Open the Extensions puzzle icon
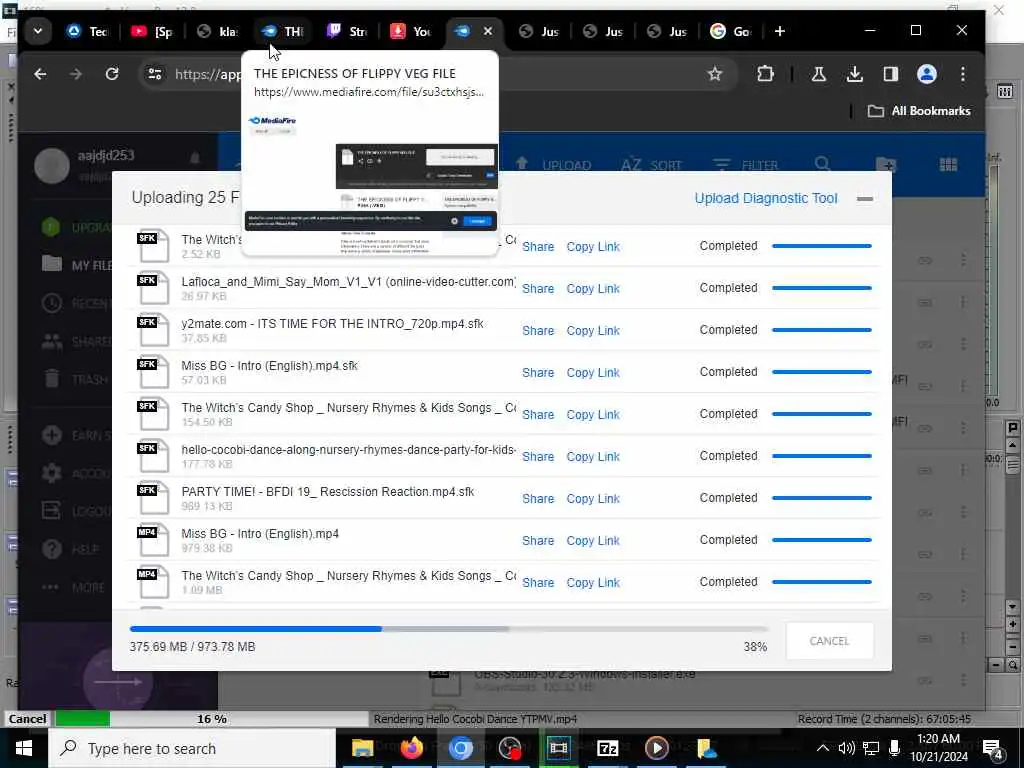1024x768 pixels. point(765,74)
